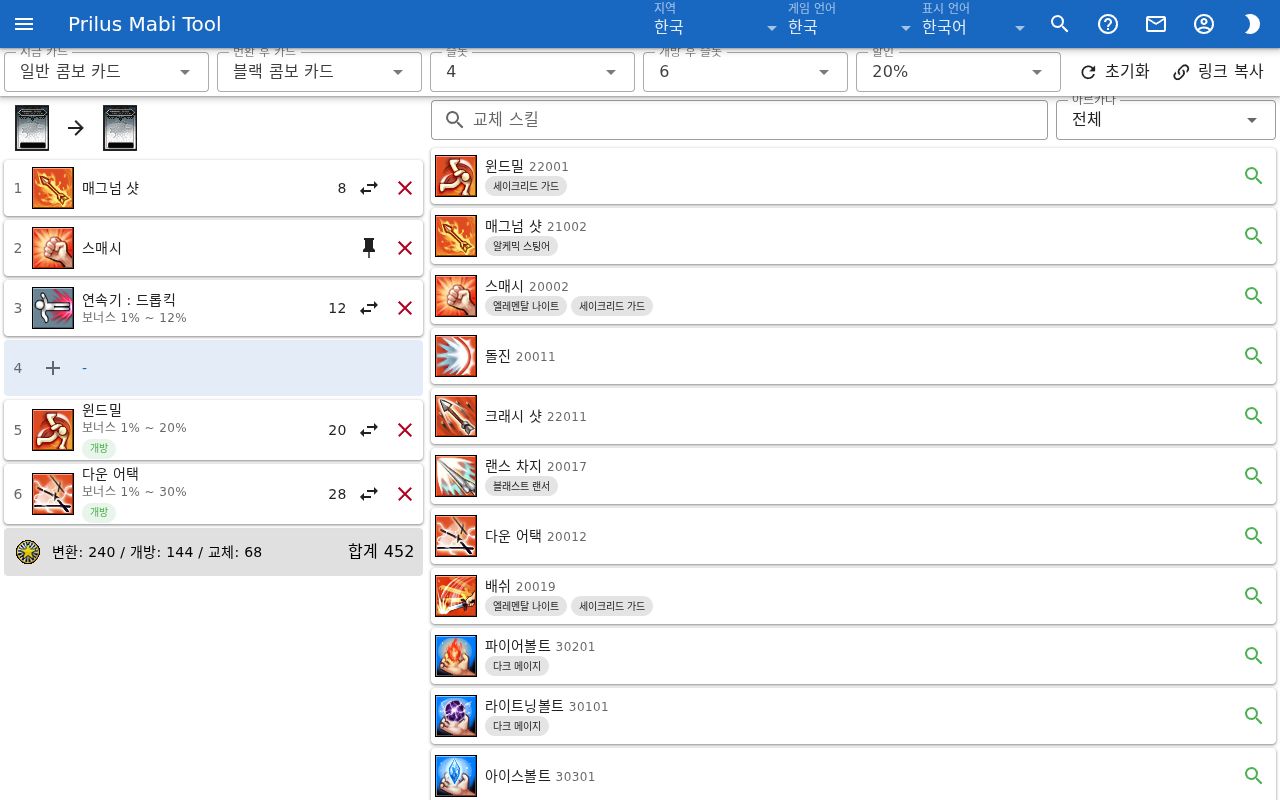Screen dimensions: 1280x800
Task: Swap the 연속기 : 드롭킥 skill
Action: click(x=369, y=308)
